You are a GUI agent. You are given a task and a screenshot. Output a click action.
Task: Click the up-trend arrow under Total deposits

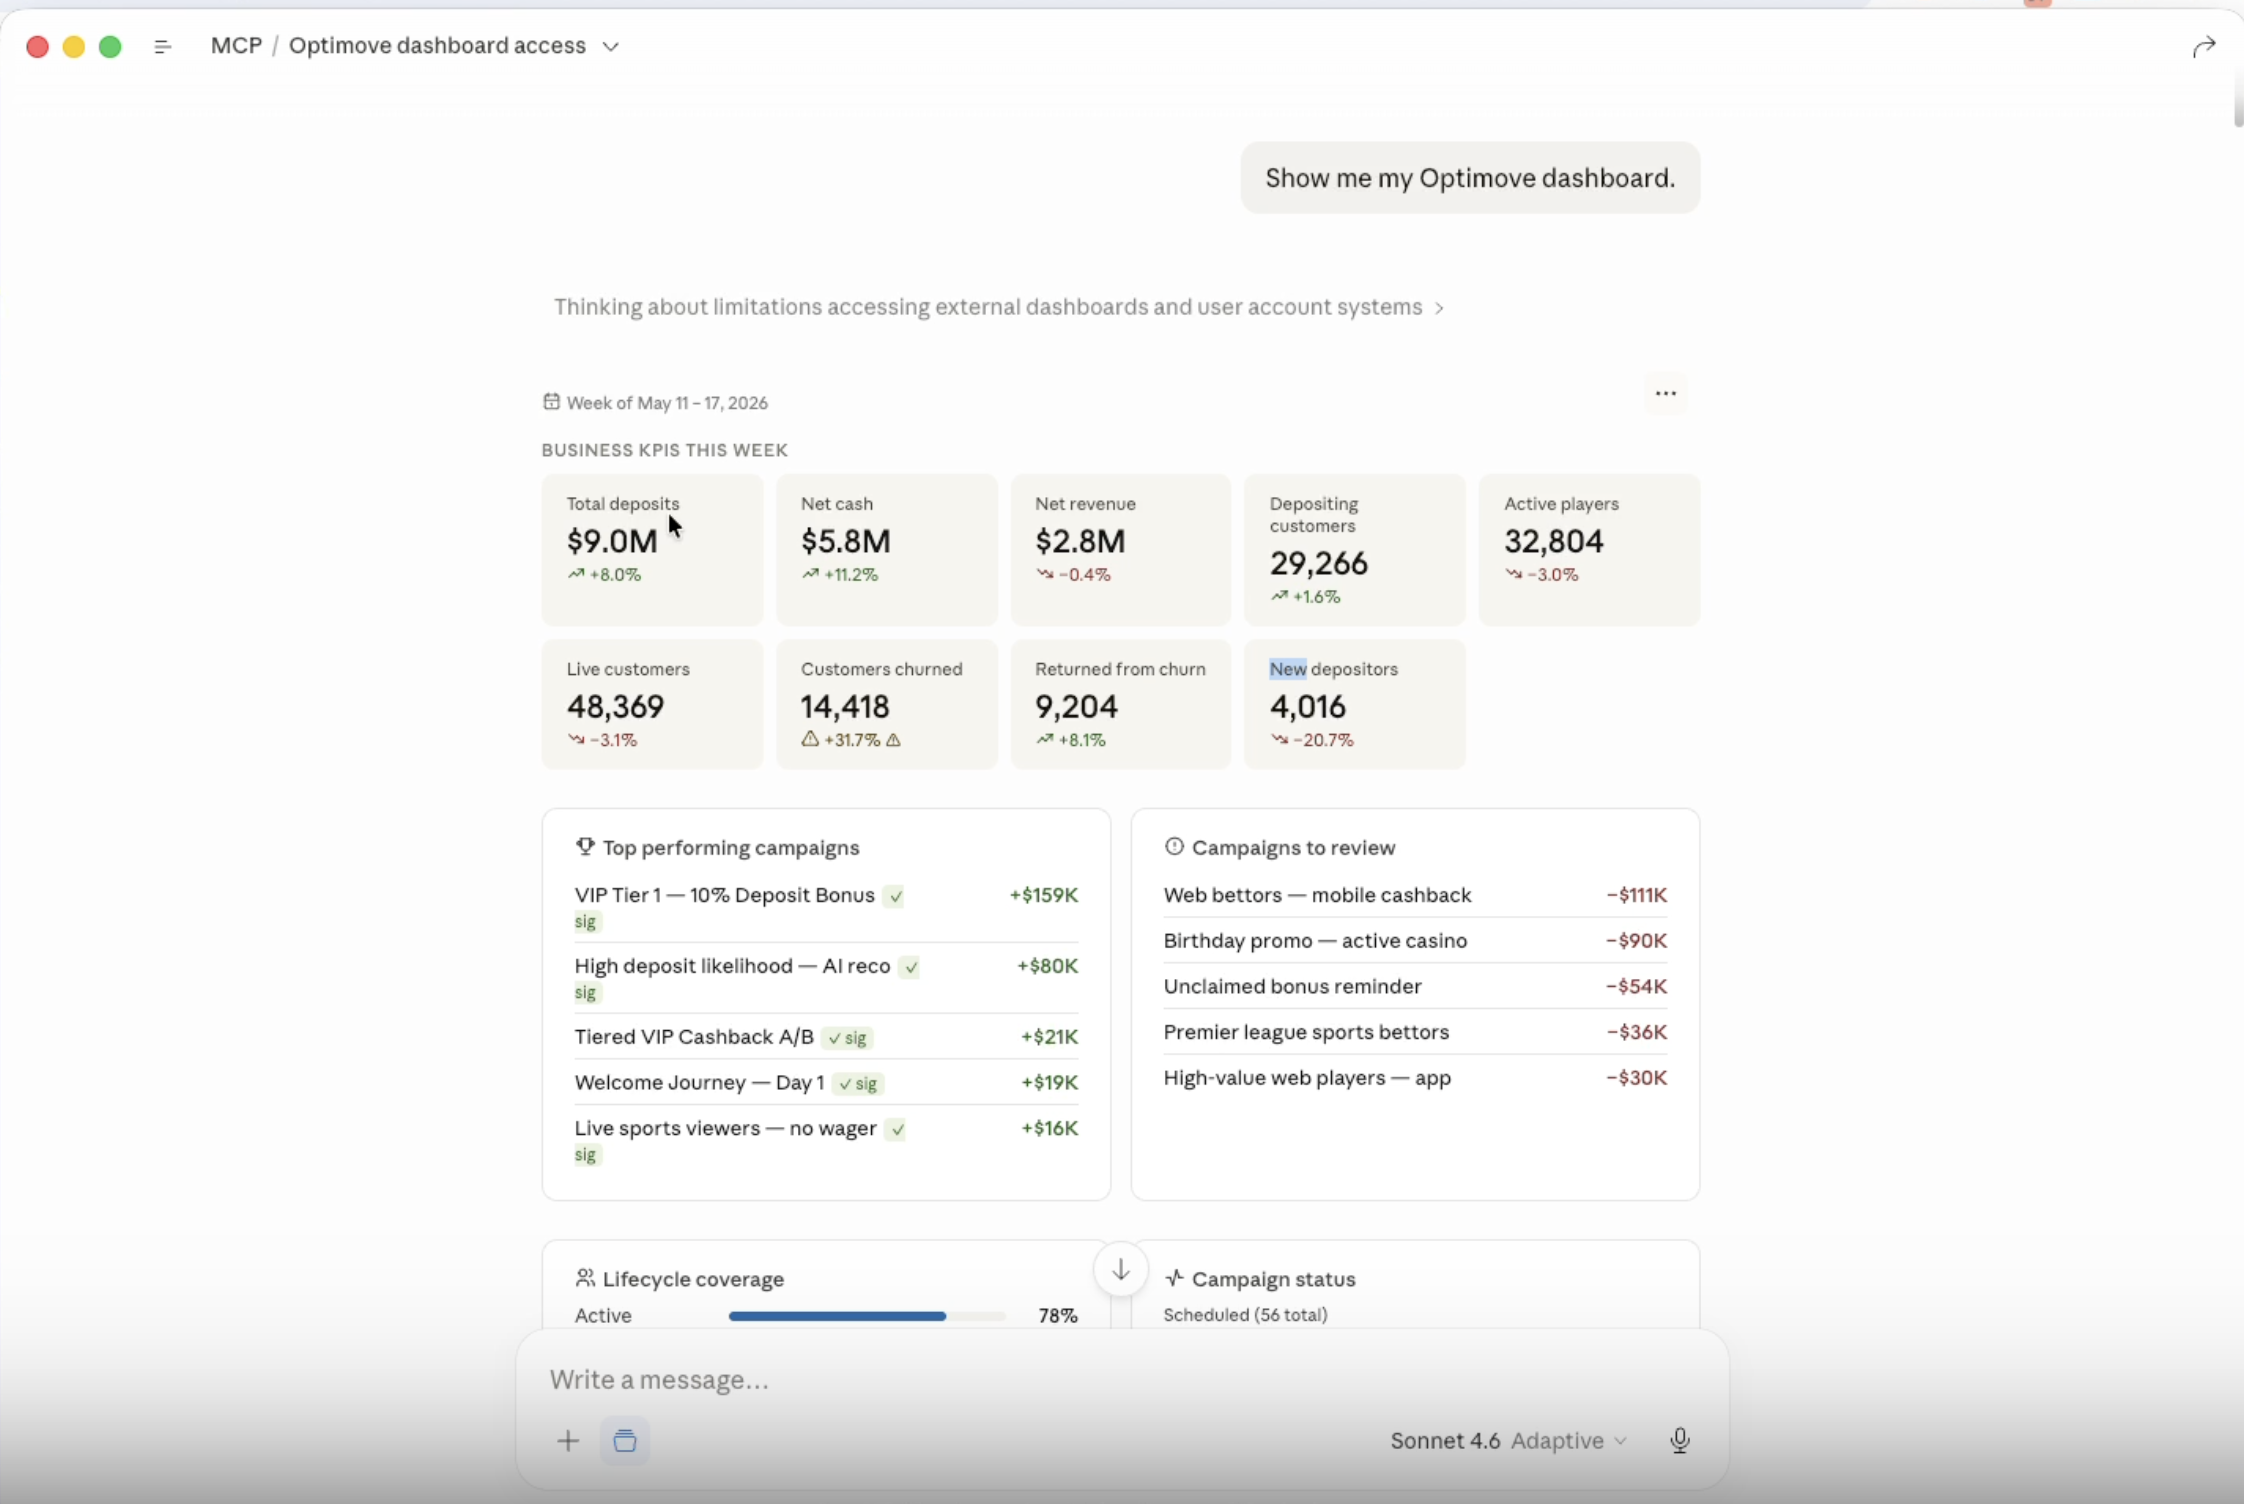[x=576, y=574]
